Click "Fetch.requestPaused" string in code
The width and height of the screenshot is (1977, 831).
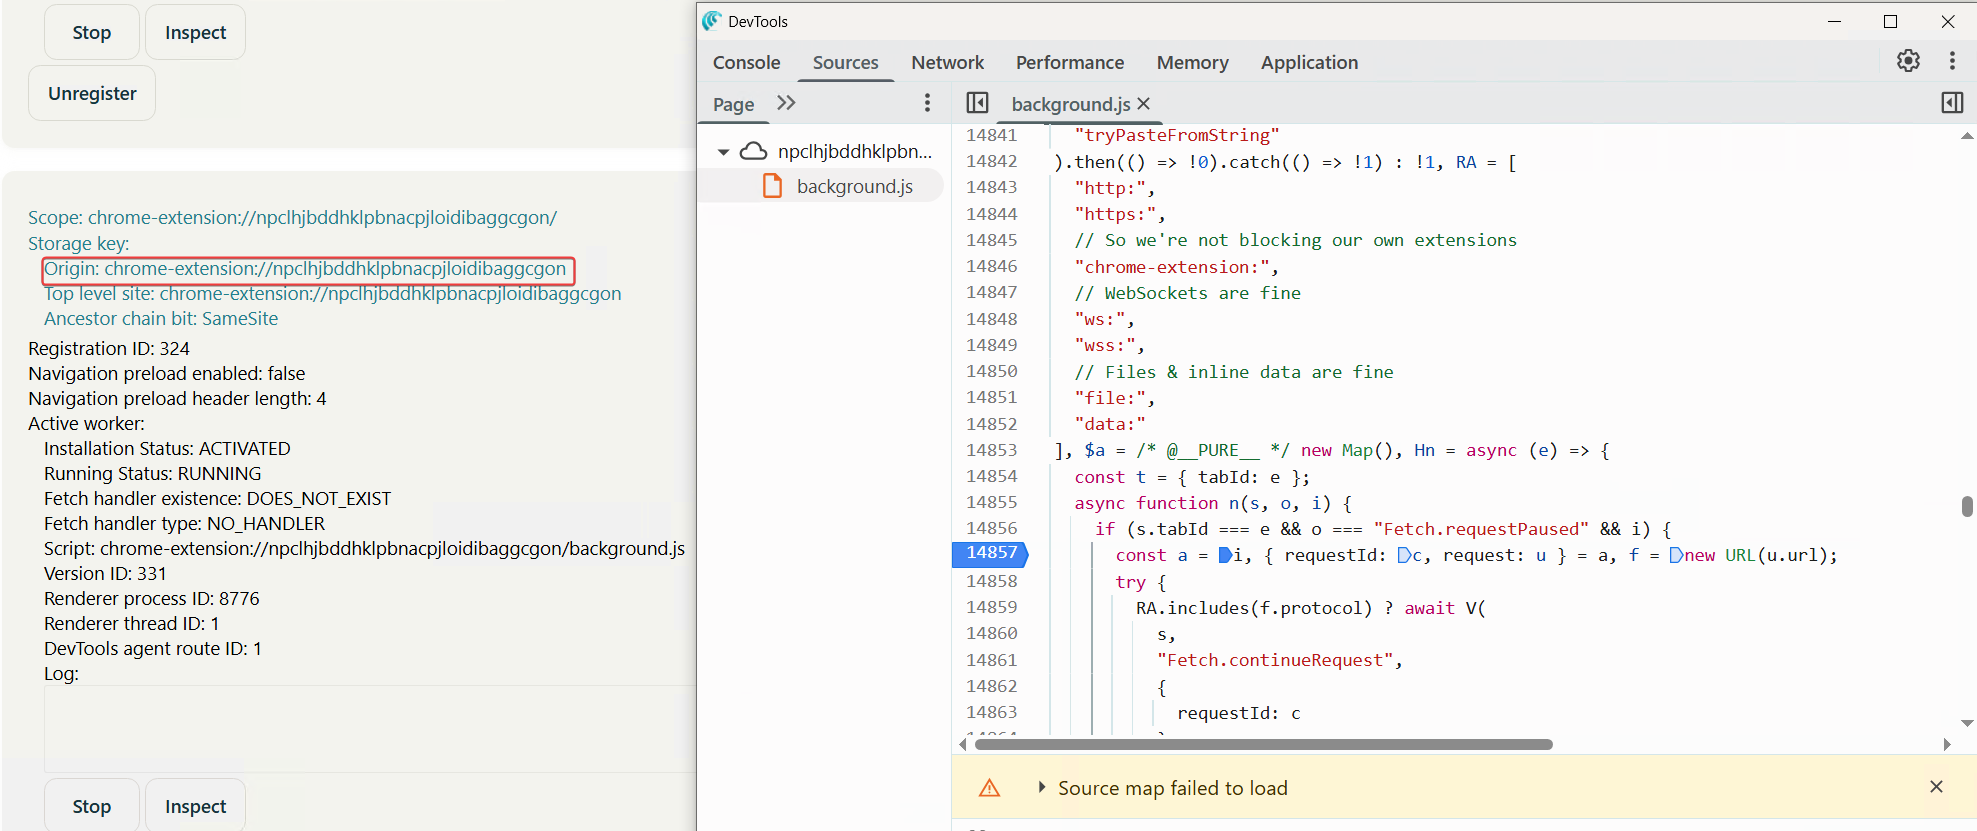(1481, 529)
